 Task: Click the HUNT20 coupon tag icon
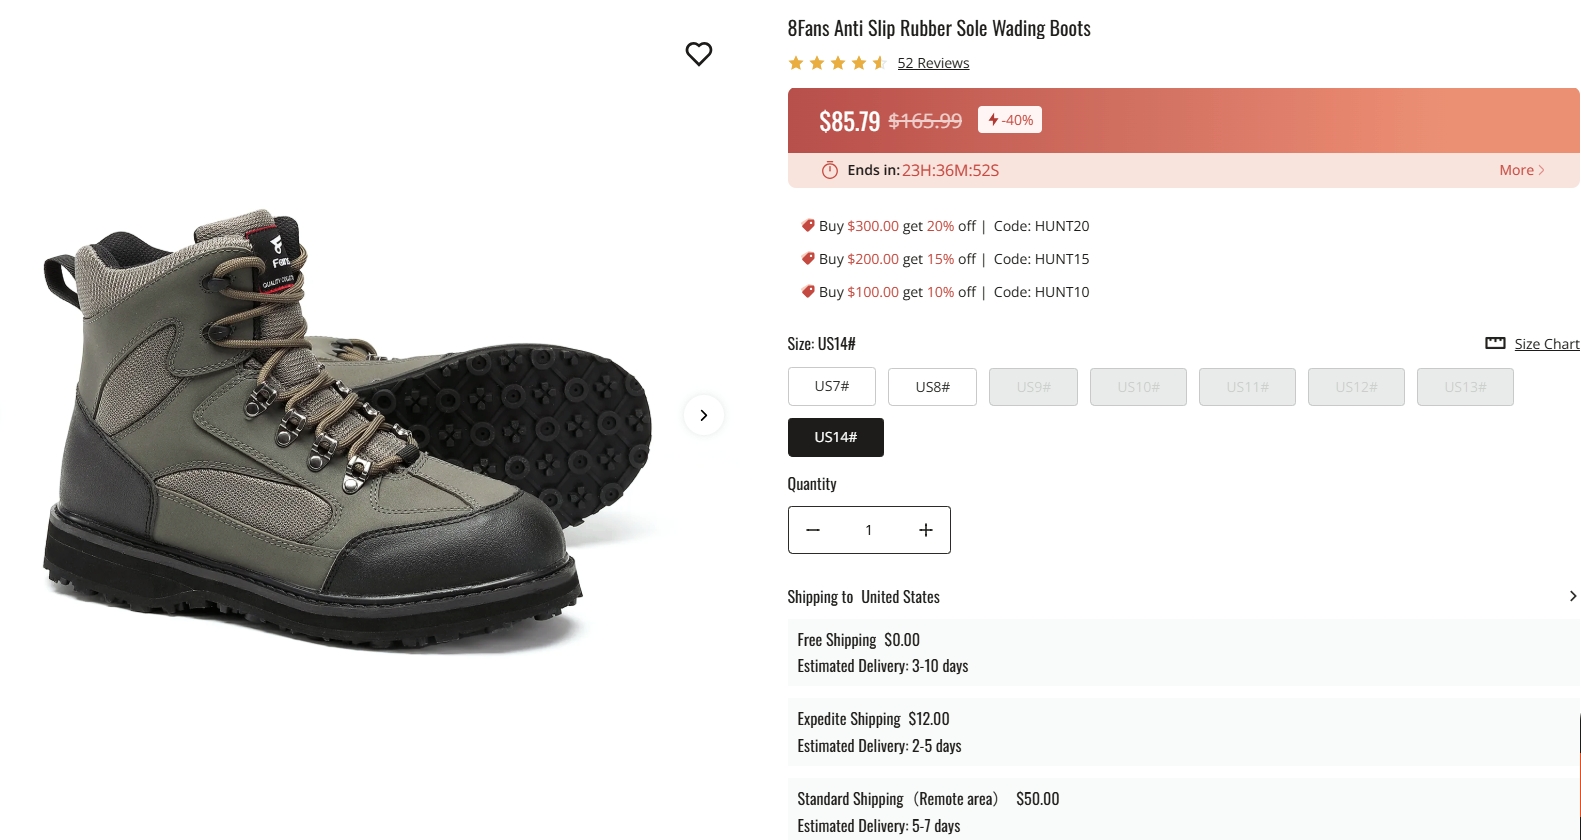808,226
